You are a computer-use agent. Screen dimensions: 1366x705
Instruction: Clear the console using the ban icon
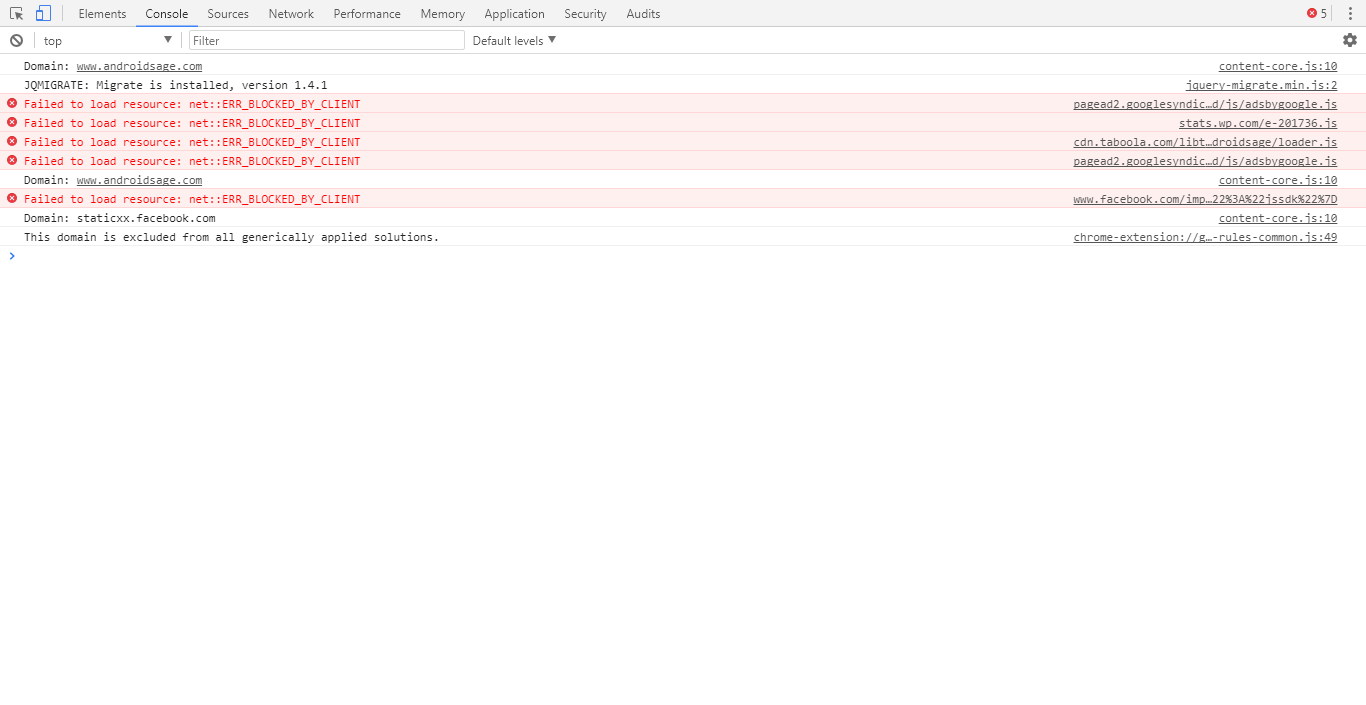coord(16,40)
